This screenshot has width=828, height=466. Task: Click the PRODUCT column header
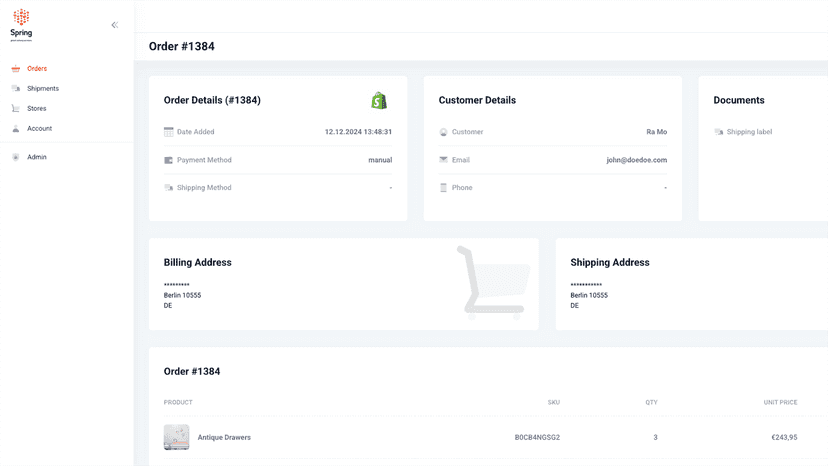(x=178, y=403)
